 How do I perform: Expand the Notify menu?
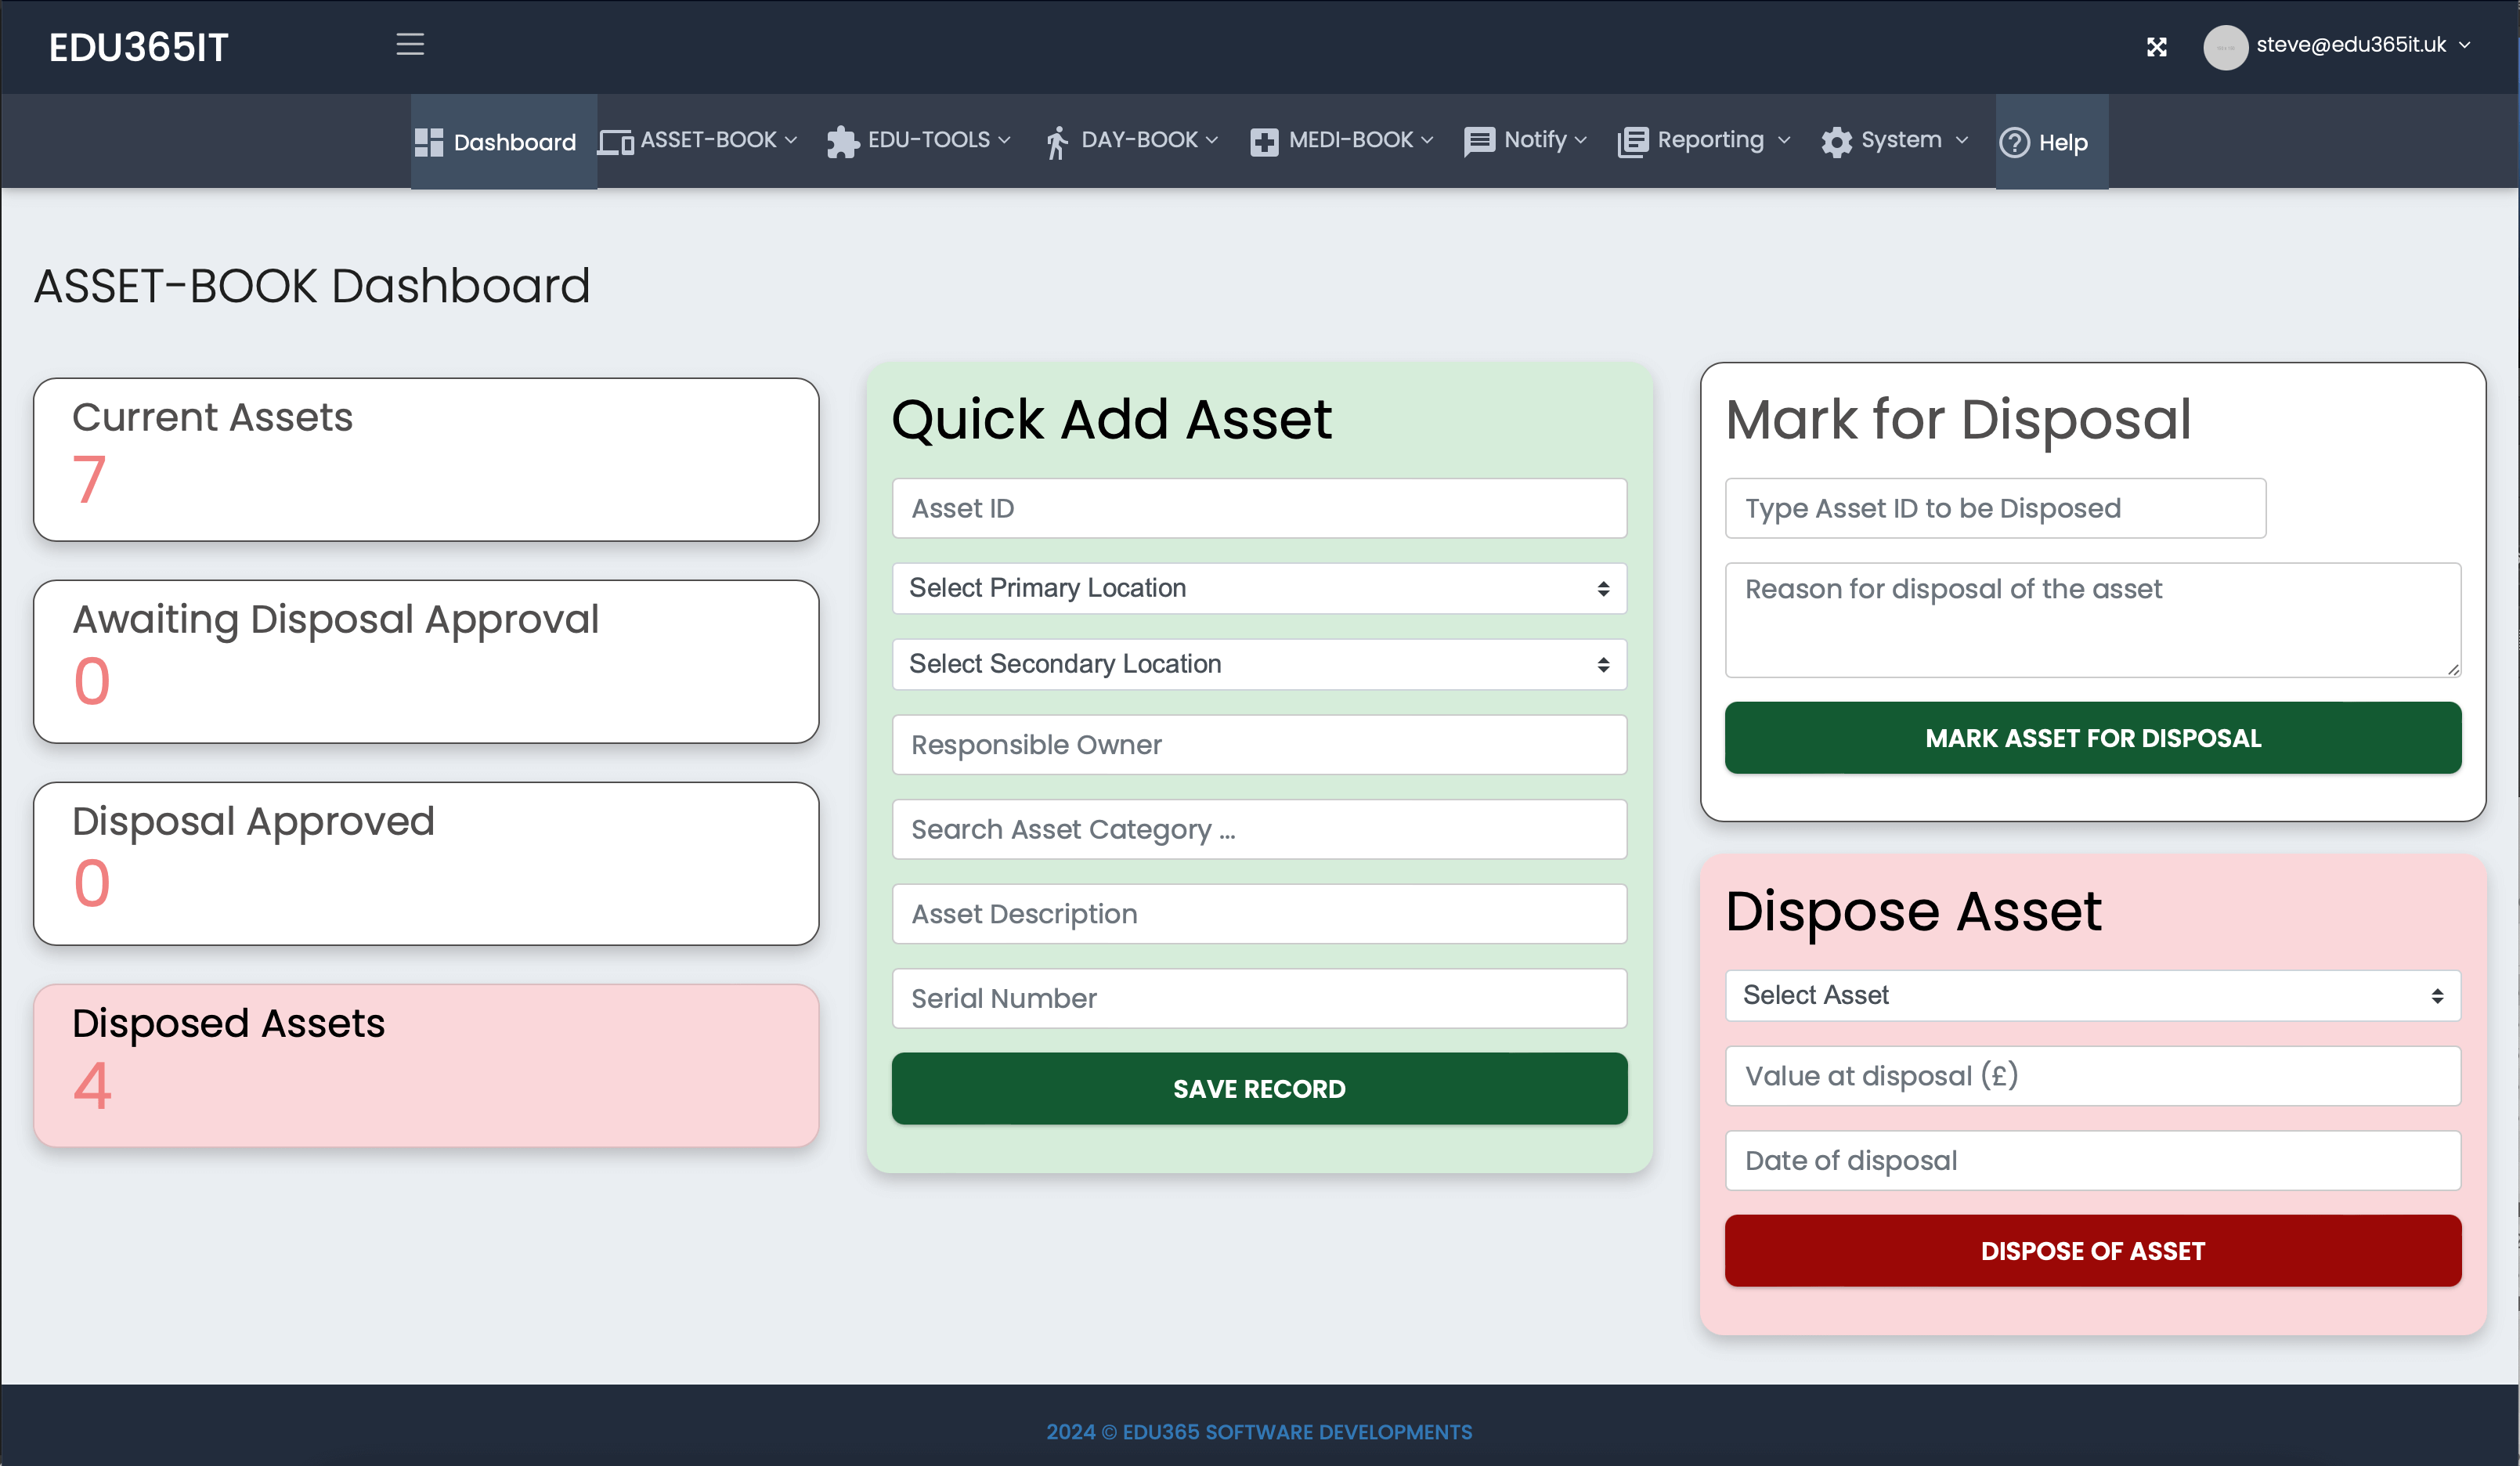[1526, 141]
